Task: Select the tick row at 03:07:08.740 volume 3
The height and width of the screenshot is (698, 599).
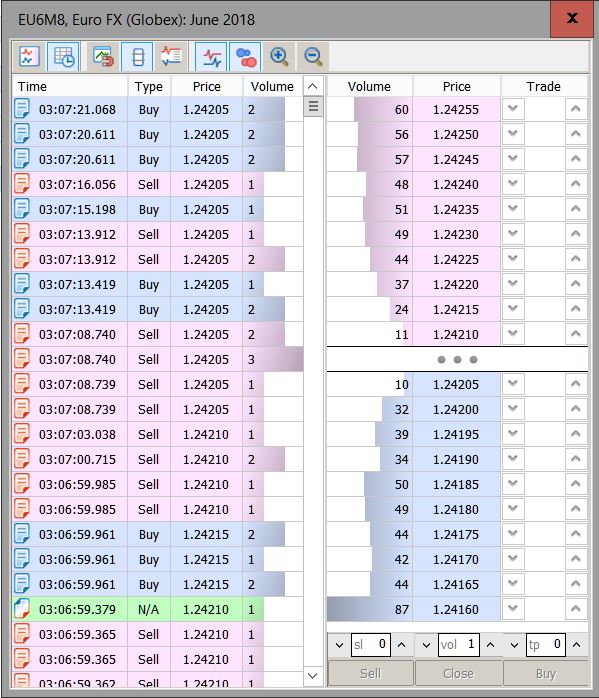Action: [158, 359]
